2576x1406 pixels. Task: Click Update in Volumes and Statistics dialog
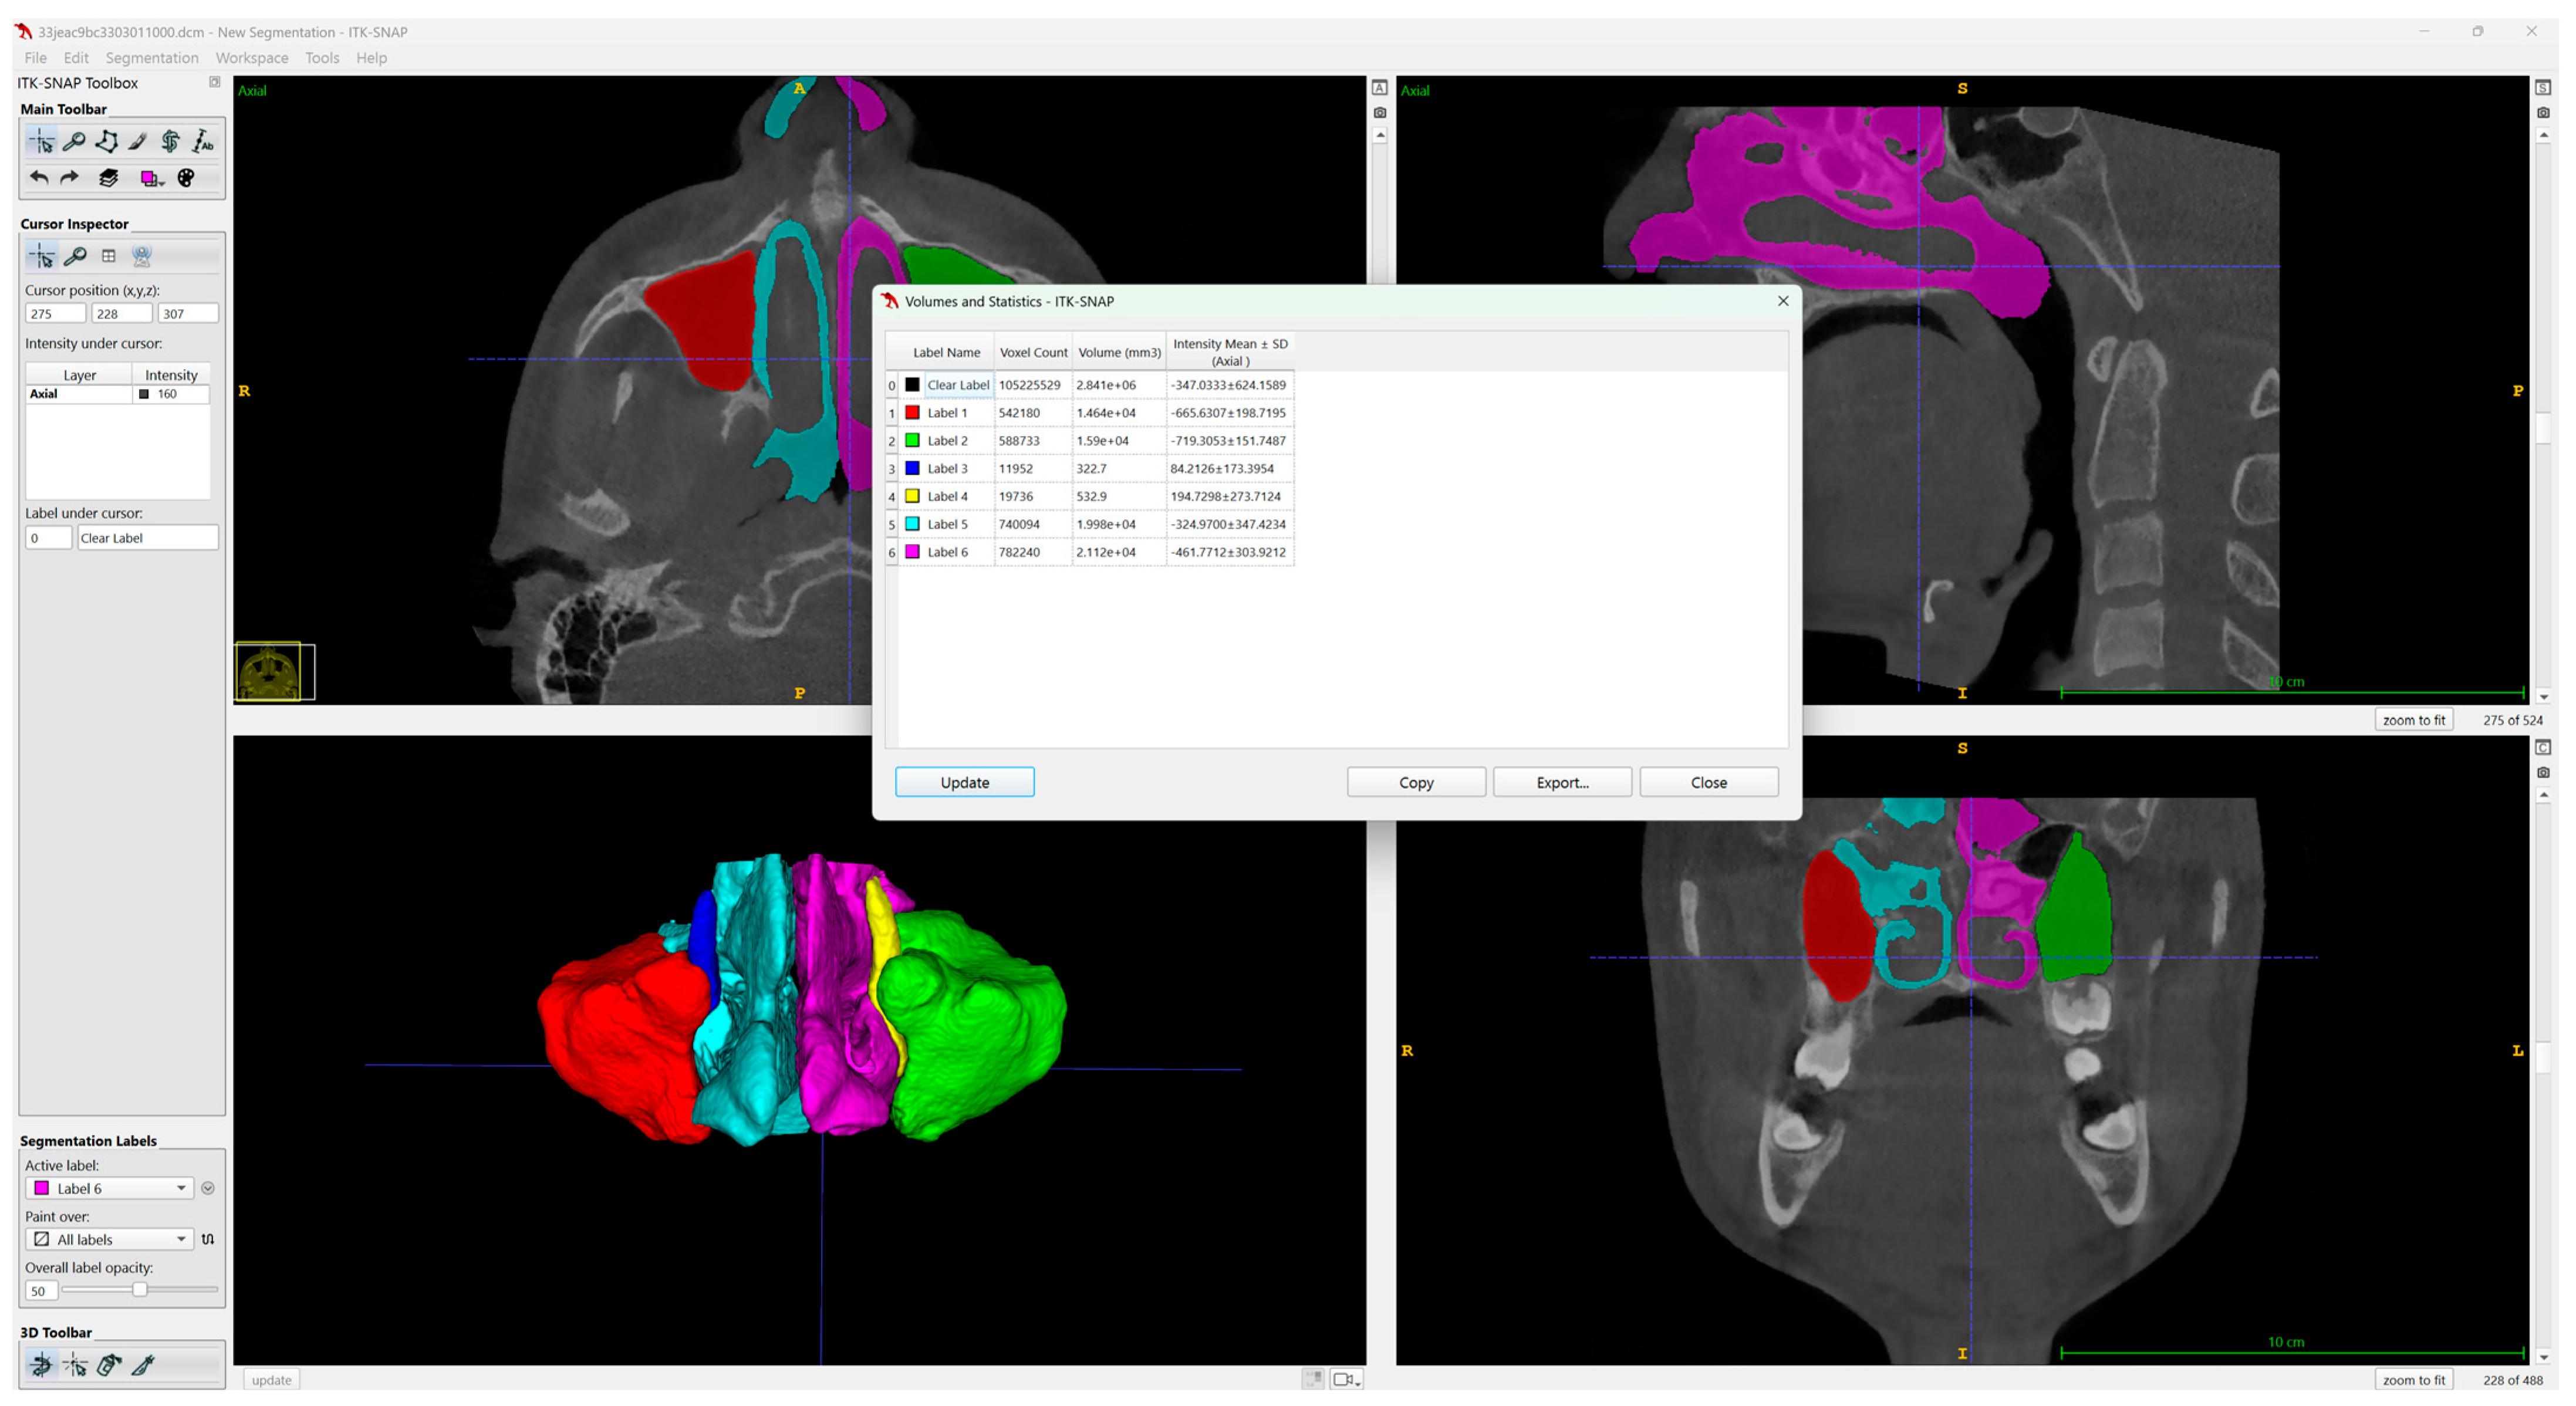[x=965, y=782]
